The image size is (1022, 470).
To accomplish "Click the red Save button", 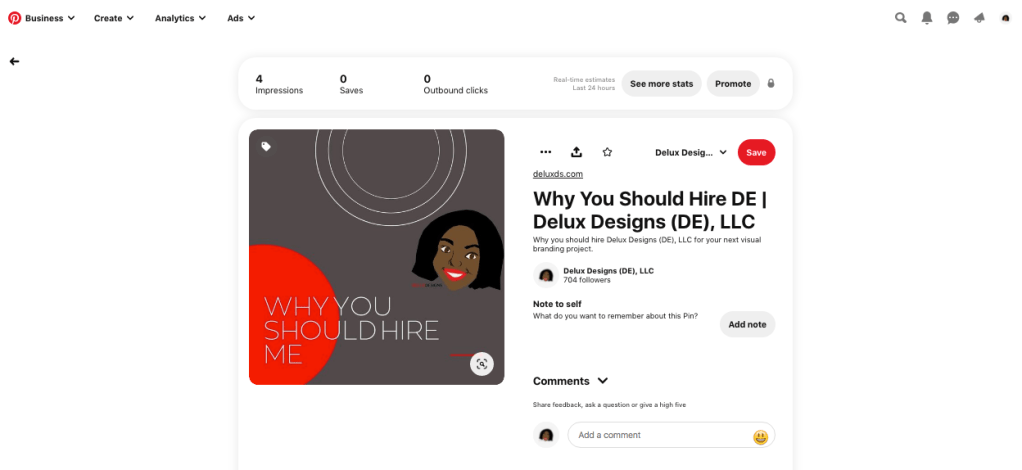I will coord(756,153).
